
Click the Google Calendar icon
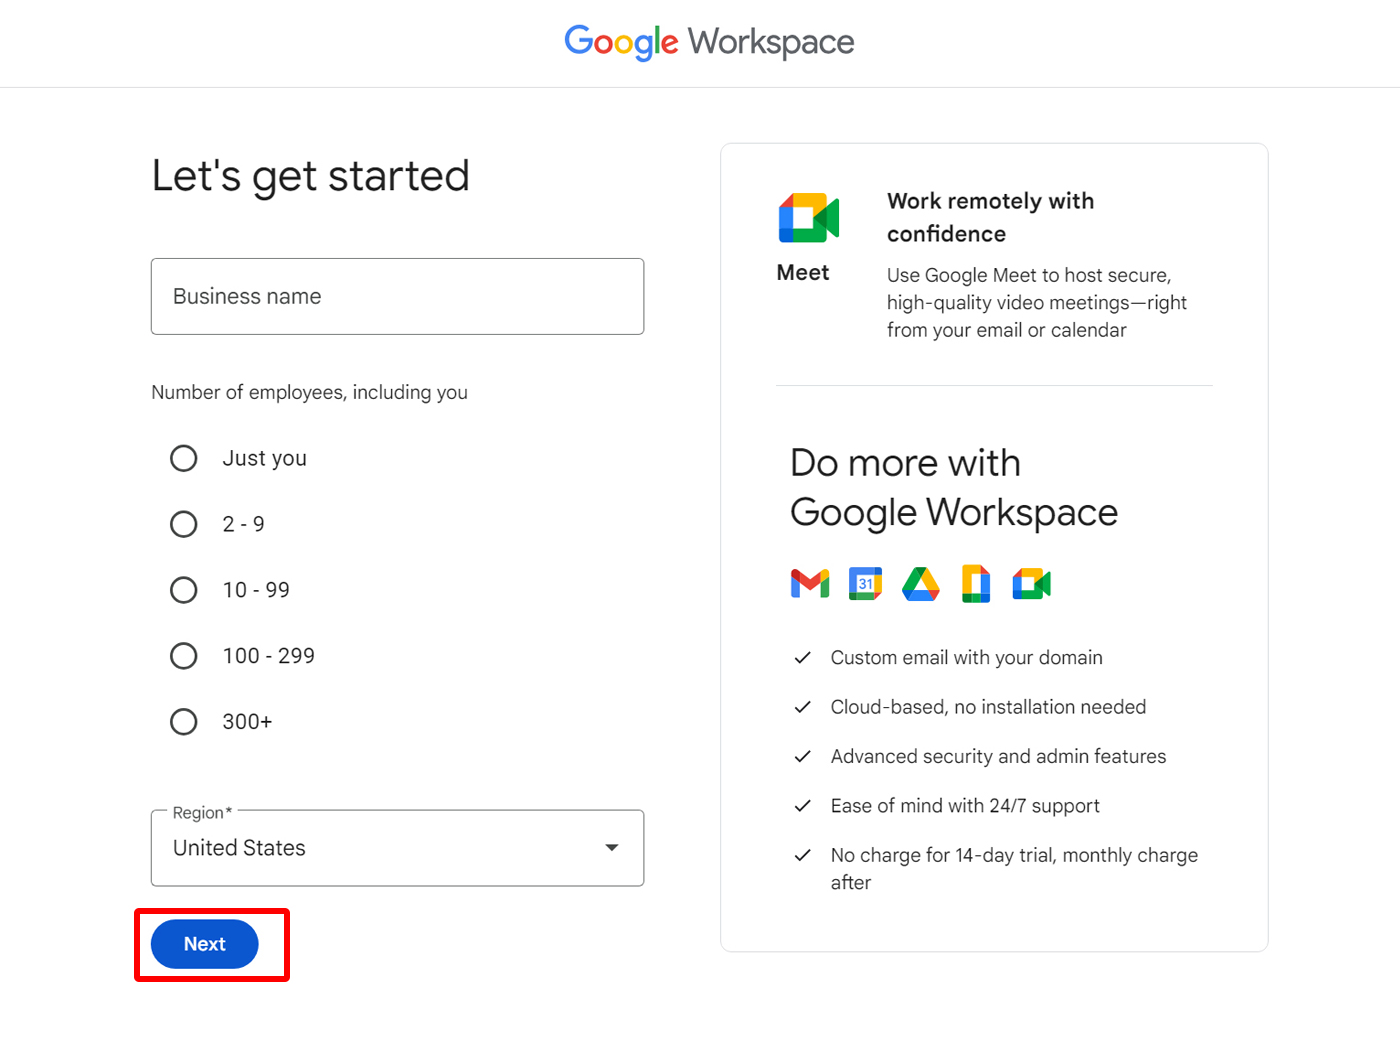coord(865,583)
